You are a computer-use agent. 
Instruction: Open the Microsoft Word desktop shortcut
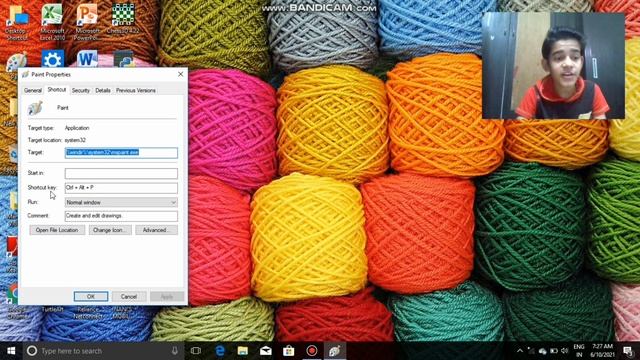coord(87,59)
